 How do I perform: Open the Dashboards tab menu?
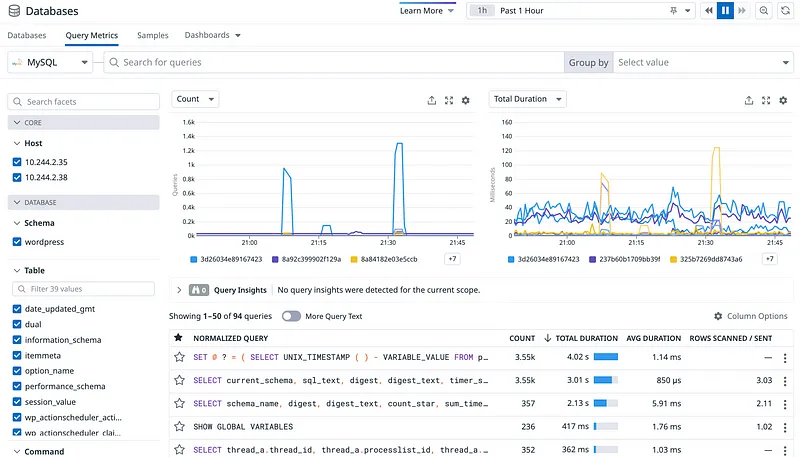click(212, 35)
